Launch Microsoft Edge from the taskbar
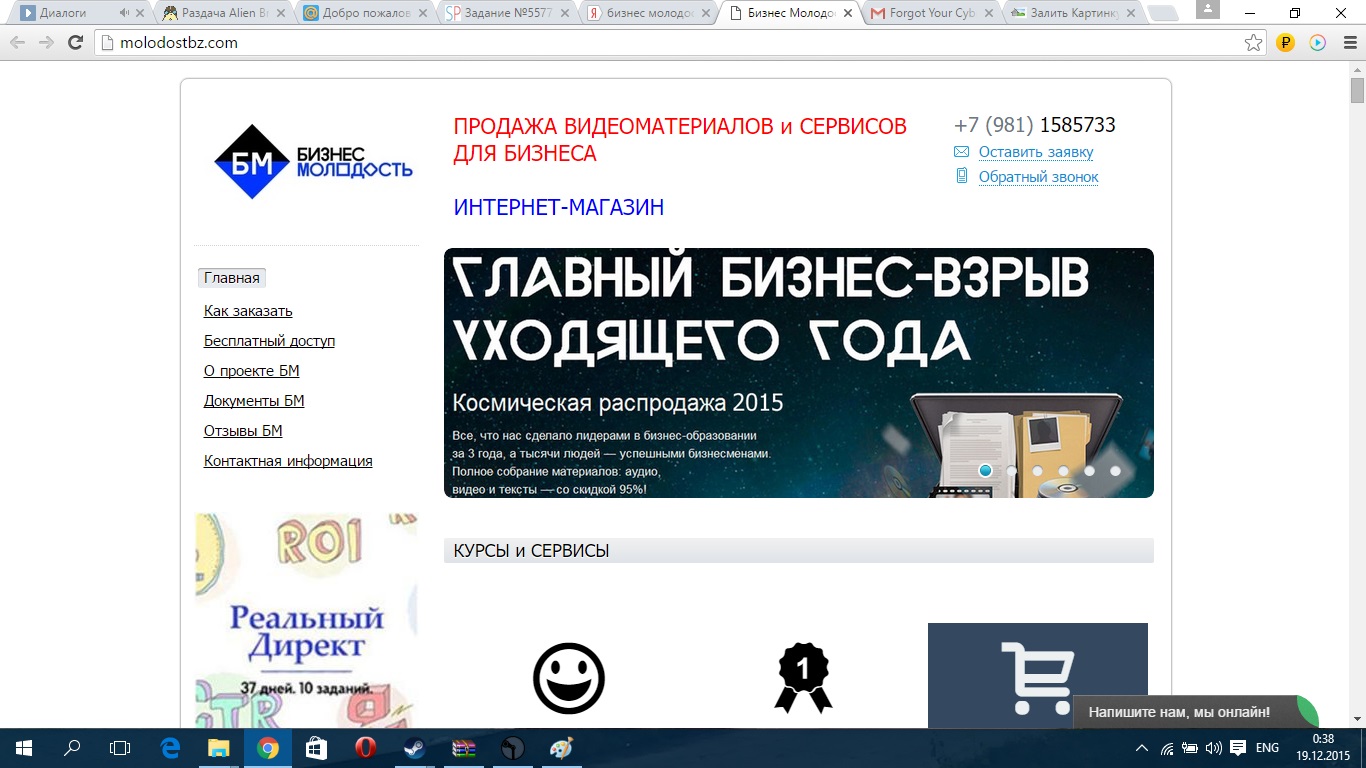Viewport: 1366px width, 768px height. point(170,748)
